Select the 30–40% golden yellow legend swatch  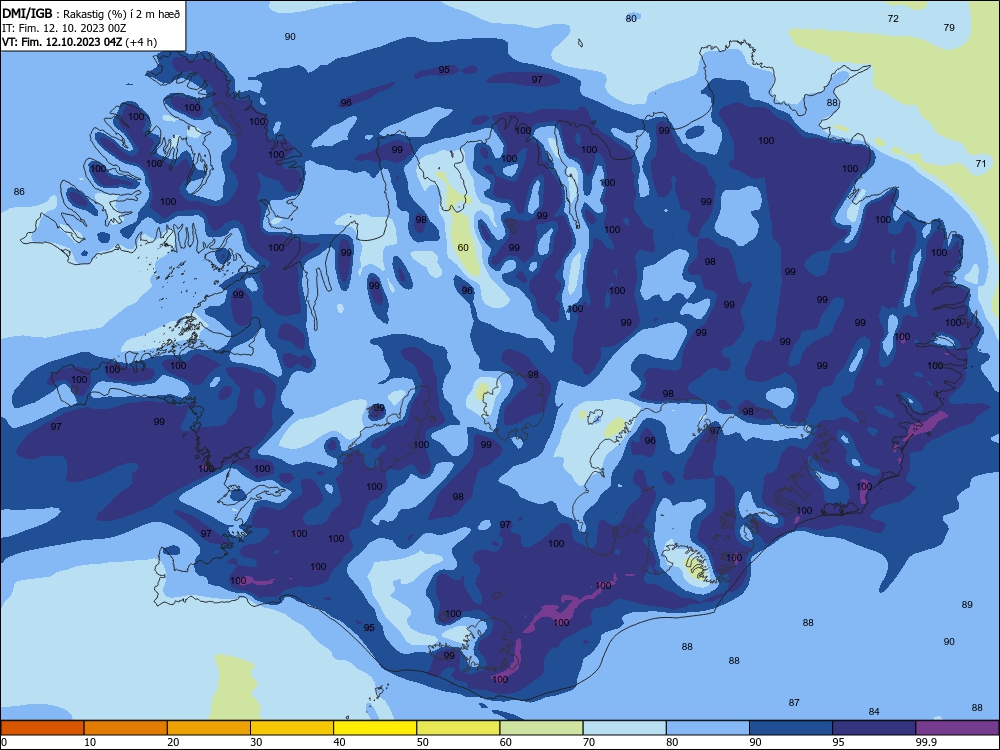tap(292, 728)
